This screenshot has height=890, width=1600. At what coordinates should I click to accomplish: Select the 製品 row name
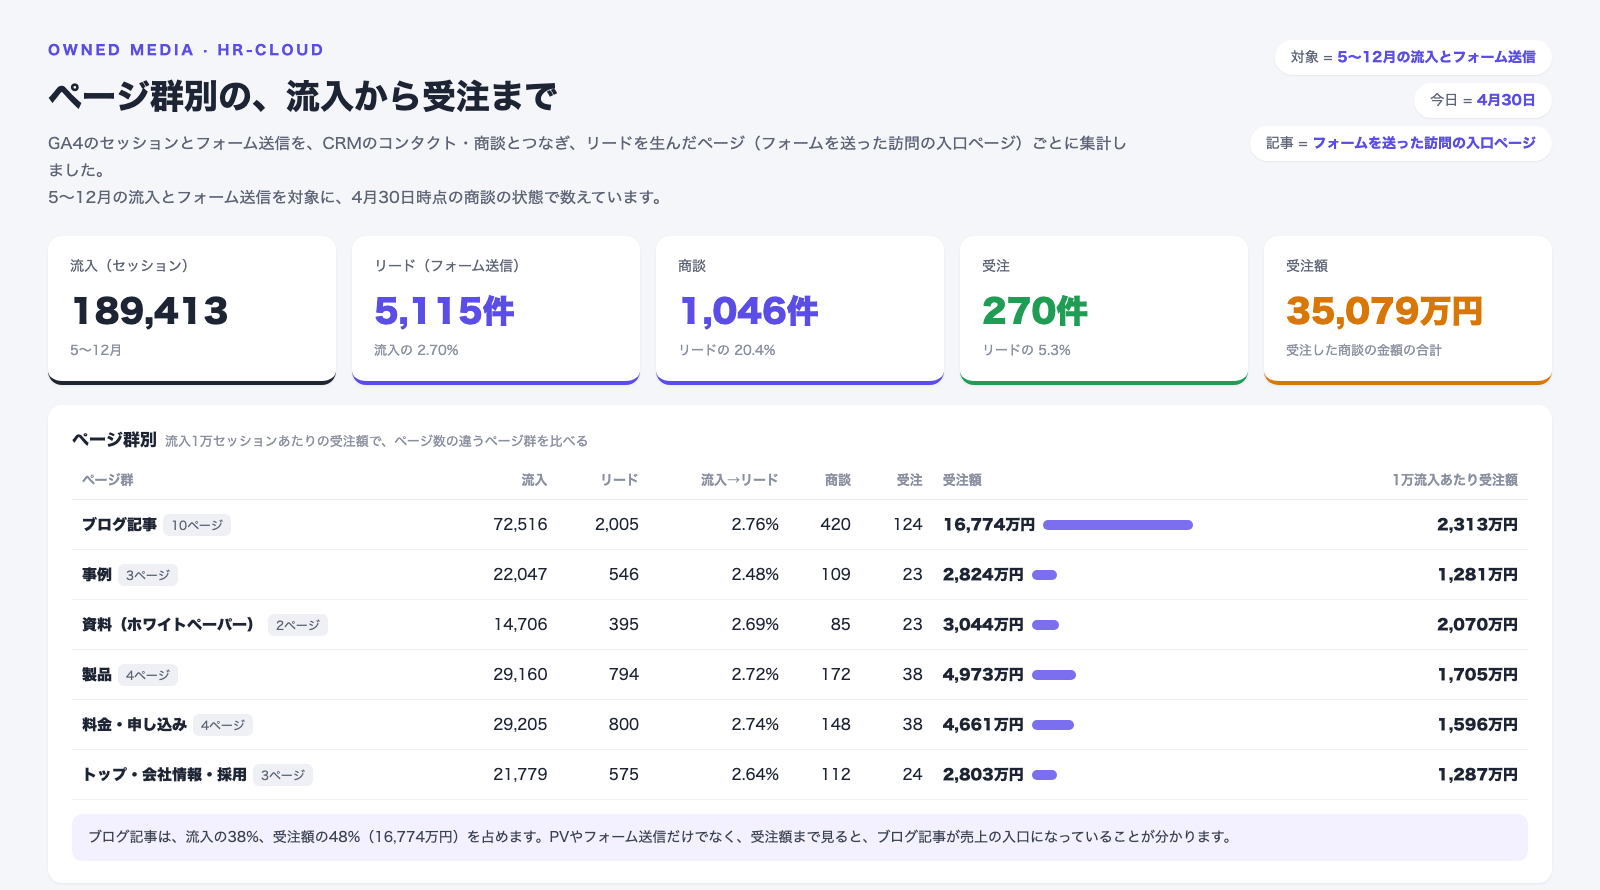(x=97, y=675)
